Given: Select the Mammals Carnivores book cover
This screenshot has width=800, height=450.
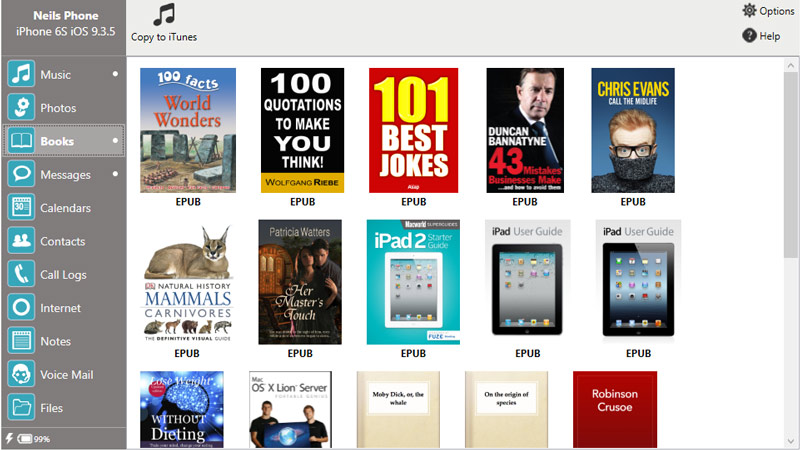Looking at the screenshot, I should (187, 282).
